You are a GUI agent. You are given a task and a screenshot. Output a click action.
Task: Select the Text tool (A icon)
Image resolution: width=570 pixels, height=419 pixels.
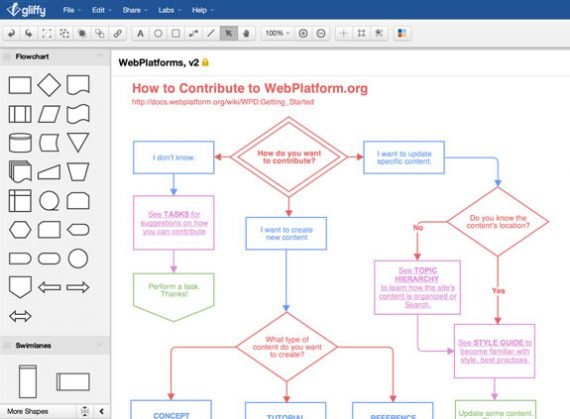click(x=140, y=33)
